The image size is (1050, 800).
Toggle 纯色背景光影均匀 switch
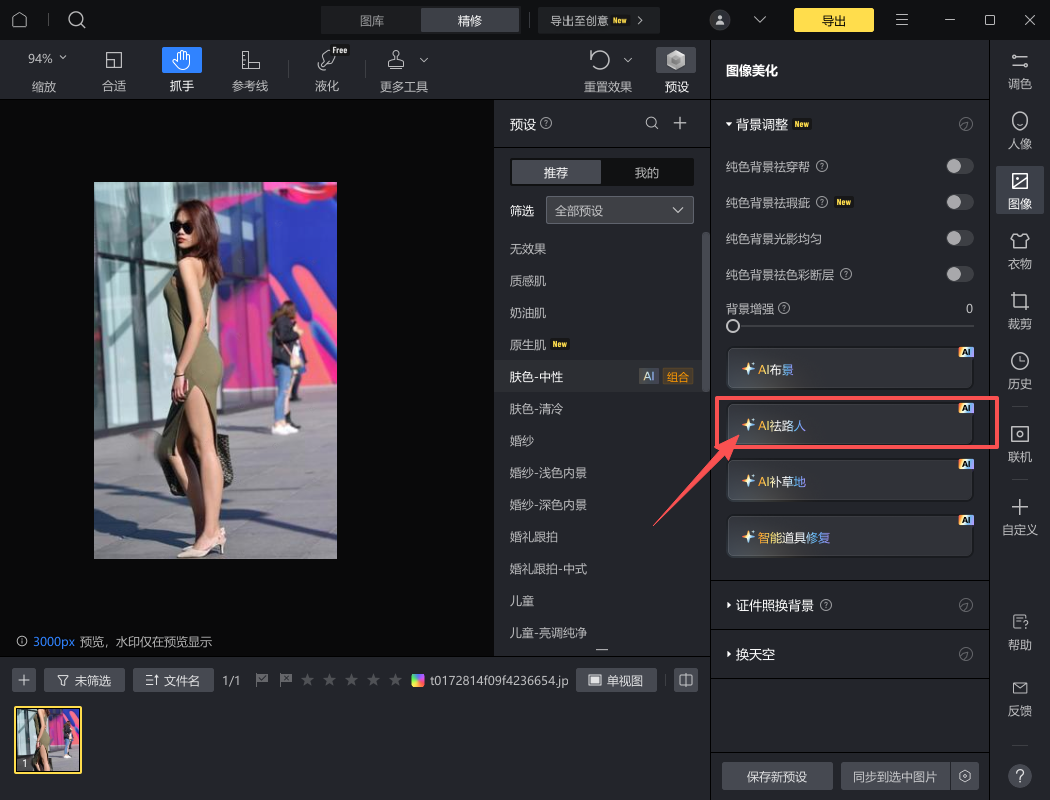(x=959, y=238)
